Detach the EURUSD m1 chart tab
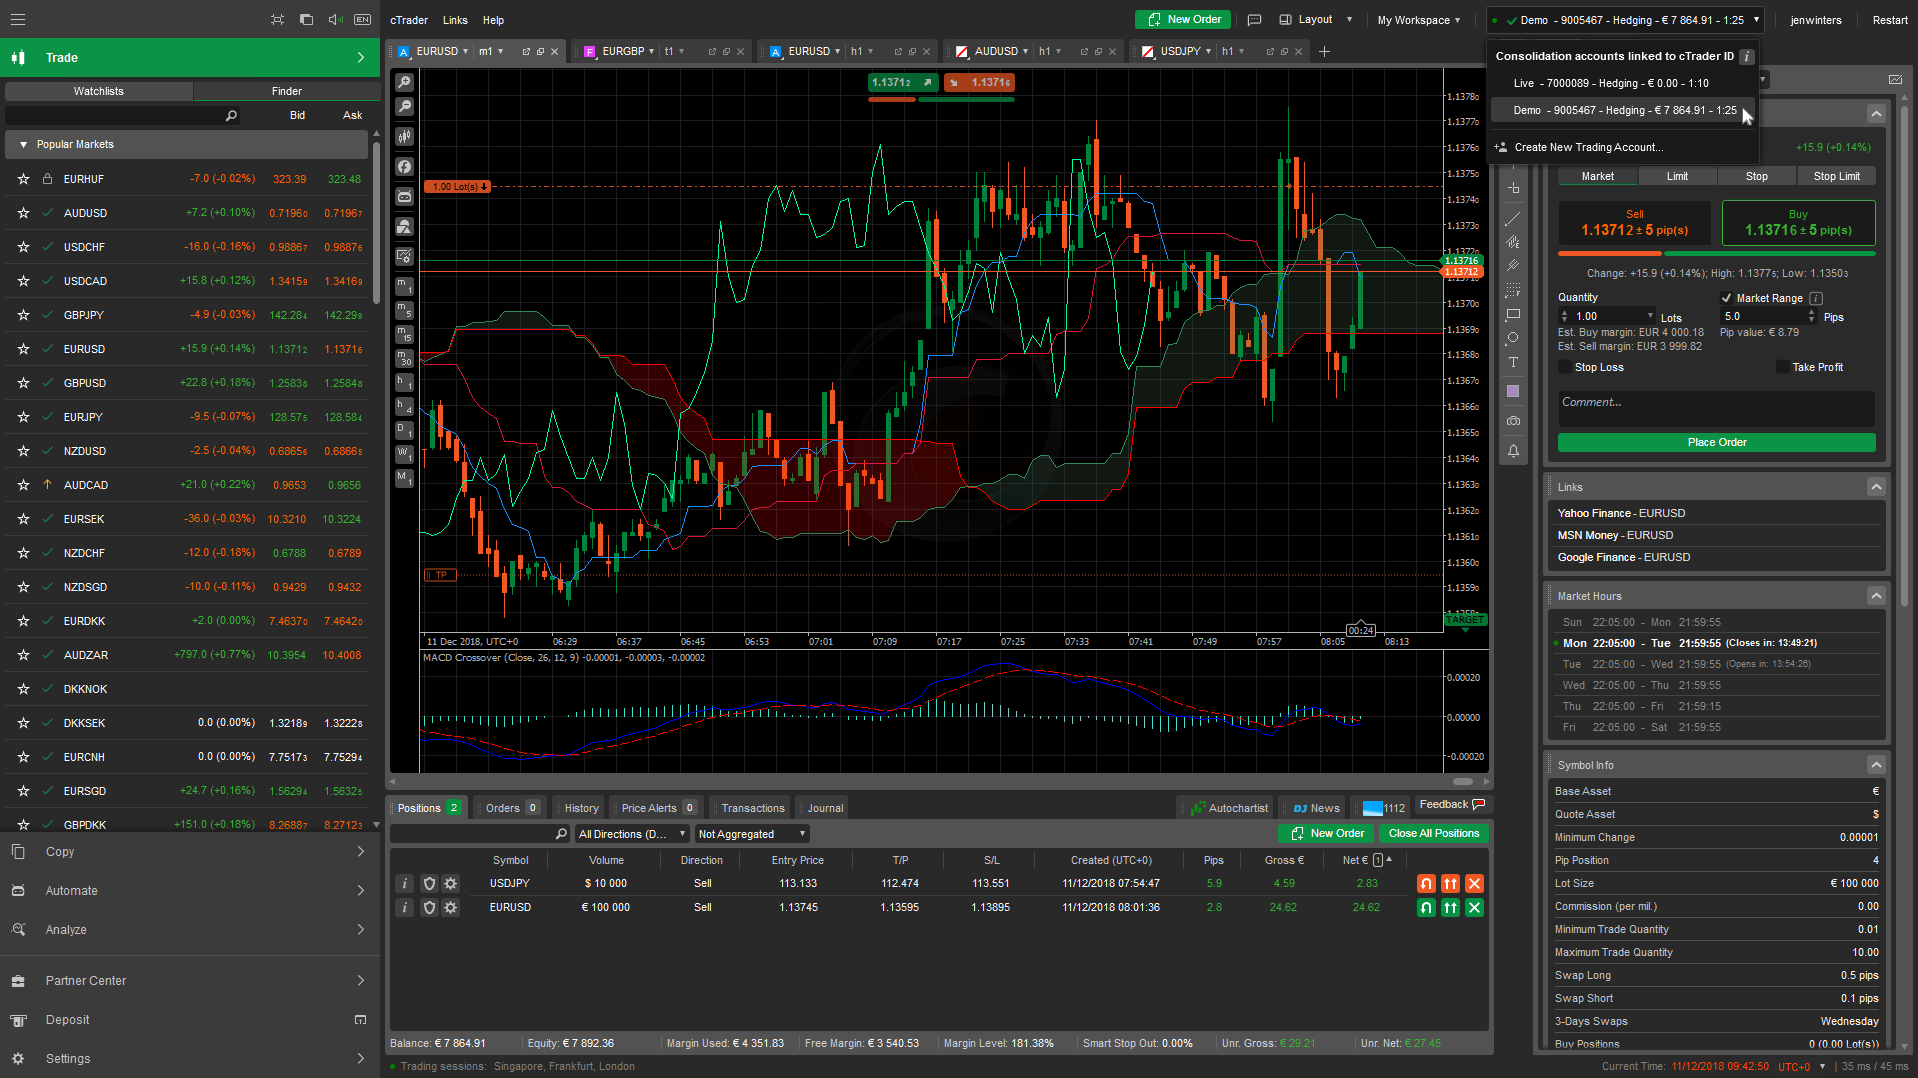 (526, 51)
